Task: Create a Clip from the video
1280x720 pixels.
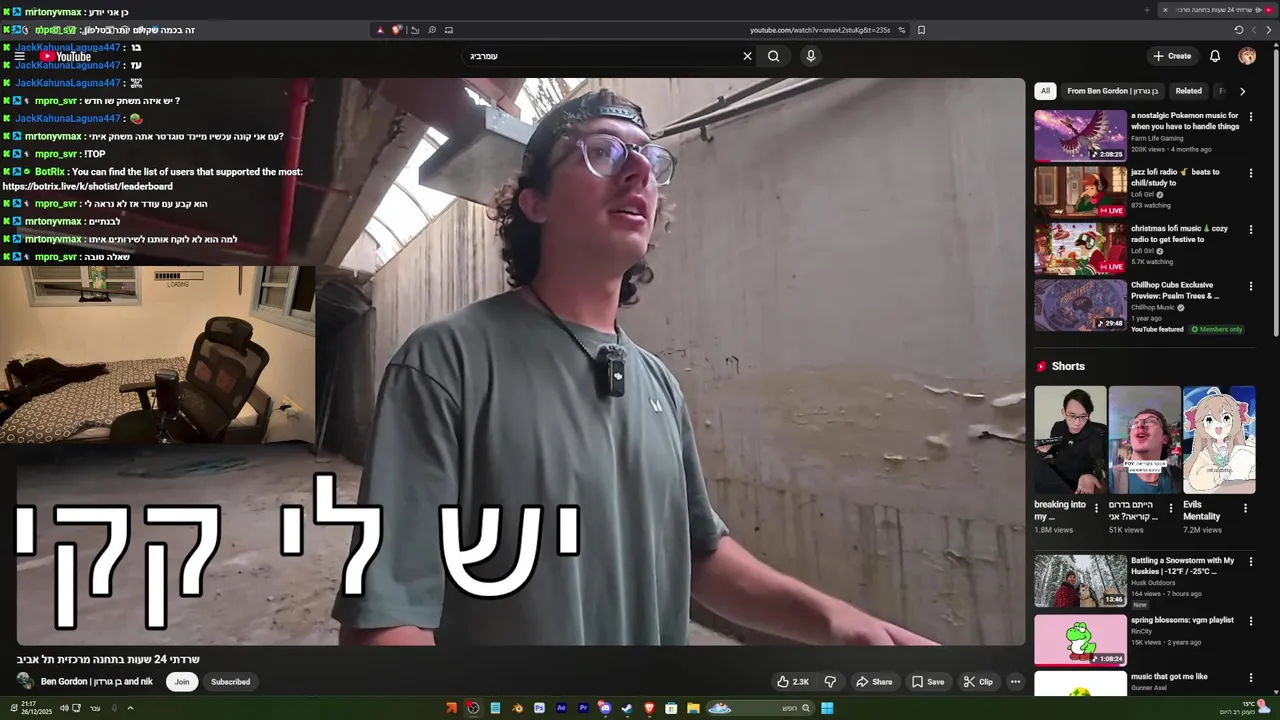Action: click(978, 682)
